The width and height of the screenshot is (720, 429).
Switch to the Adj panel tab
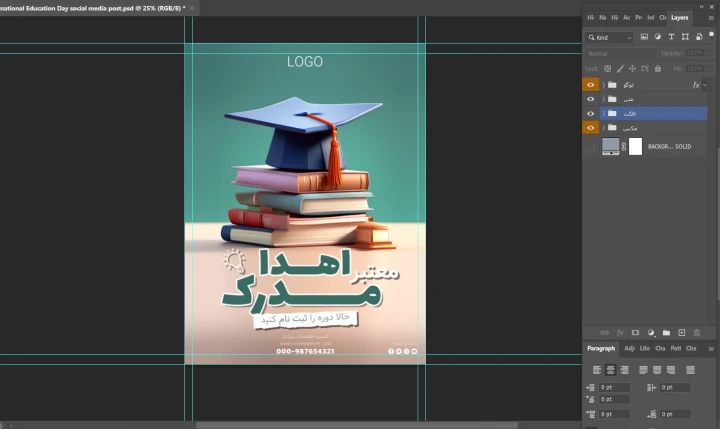pyautogui.click(x=630, y=348)
